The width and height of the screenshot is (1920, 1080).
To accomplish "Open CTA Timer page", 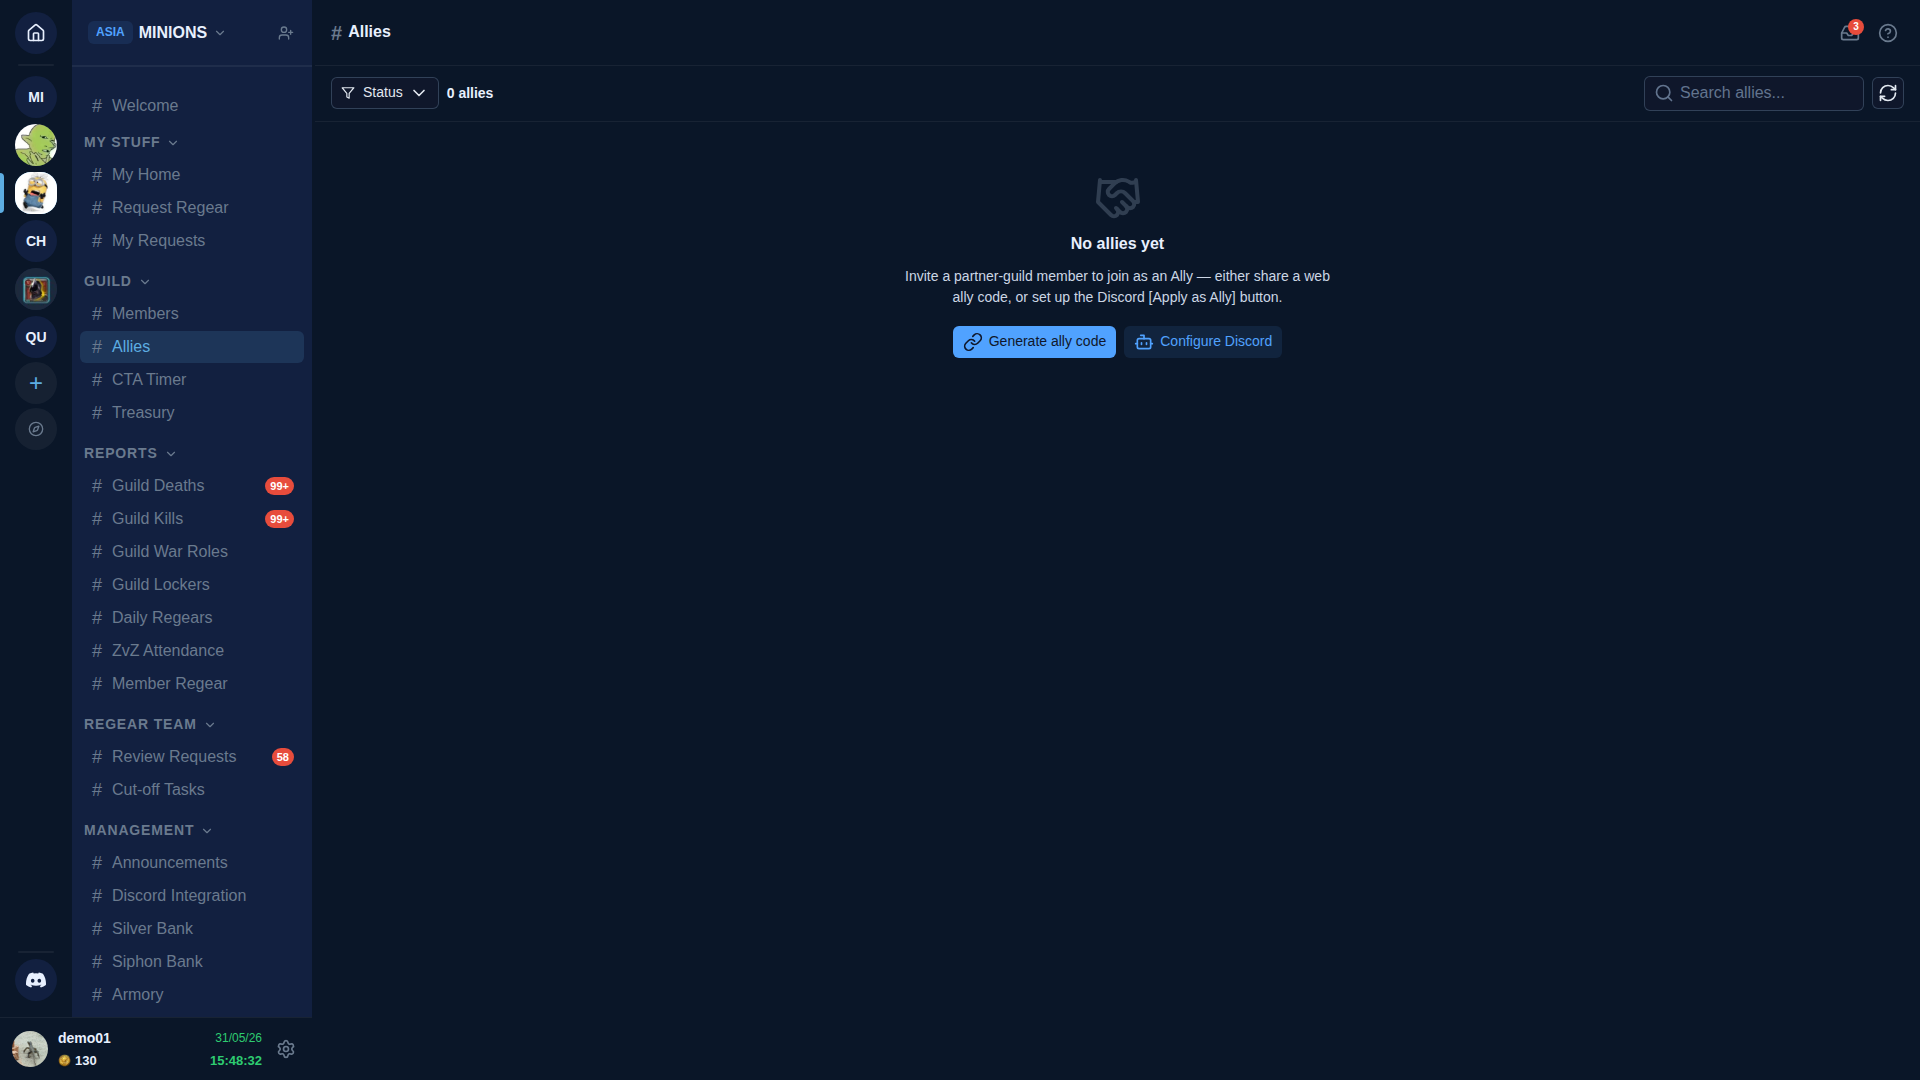I will tap(192, 380).
